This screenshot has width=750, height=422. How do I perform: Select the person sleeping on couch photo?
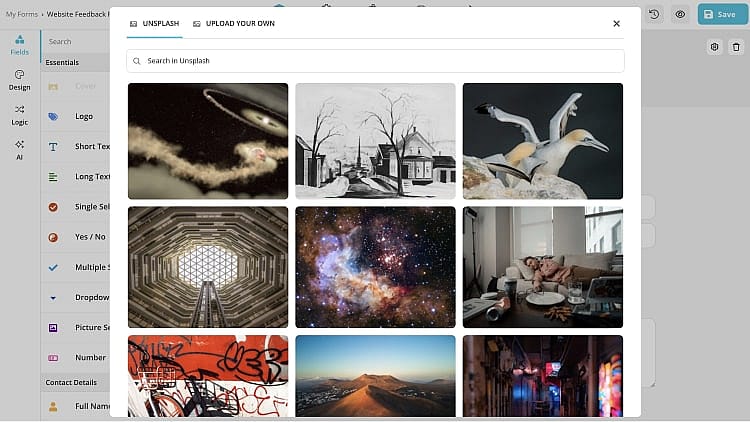[543, 267]
